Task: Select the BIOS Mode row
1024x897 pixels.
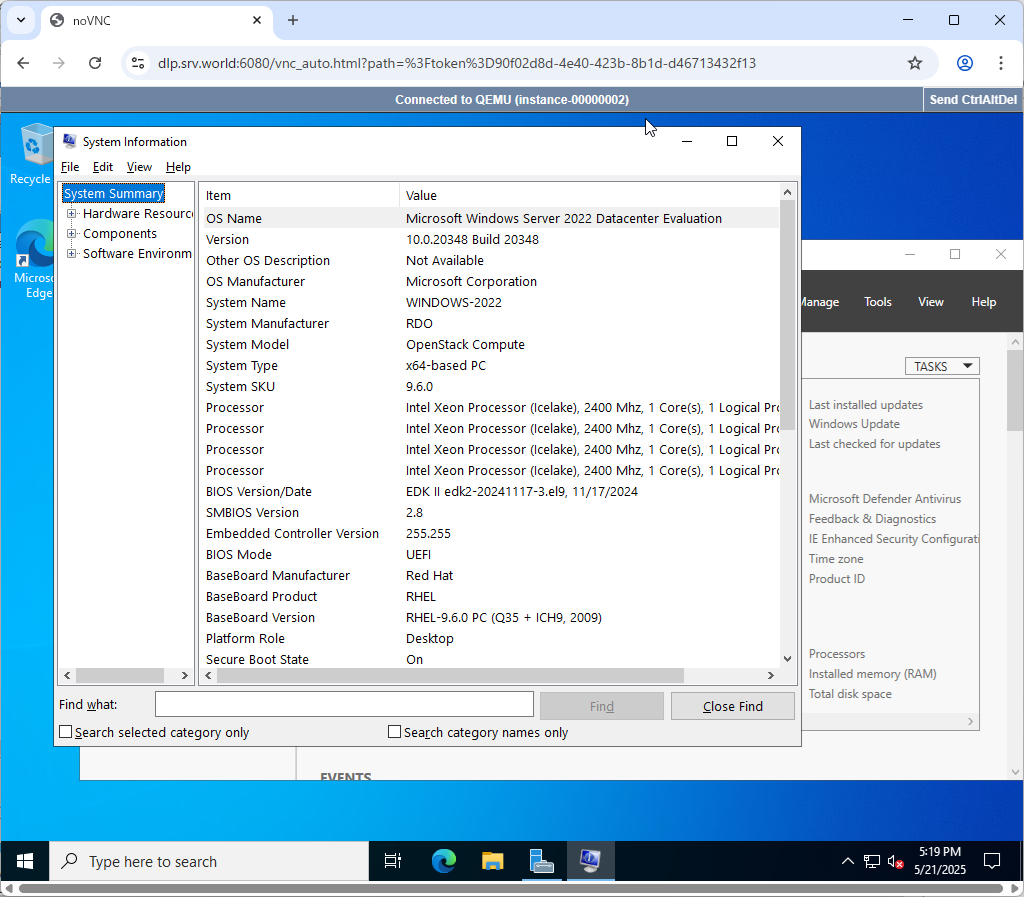Action: coord(491,555)
